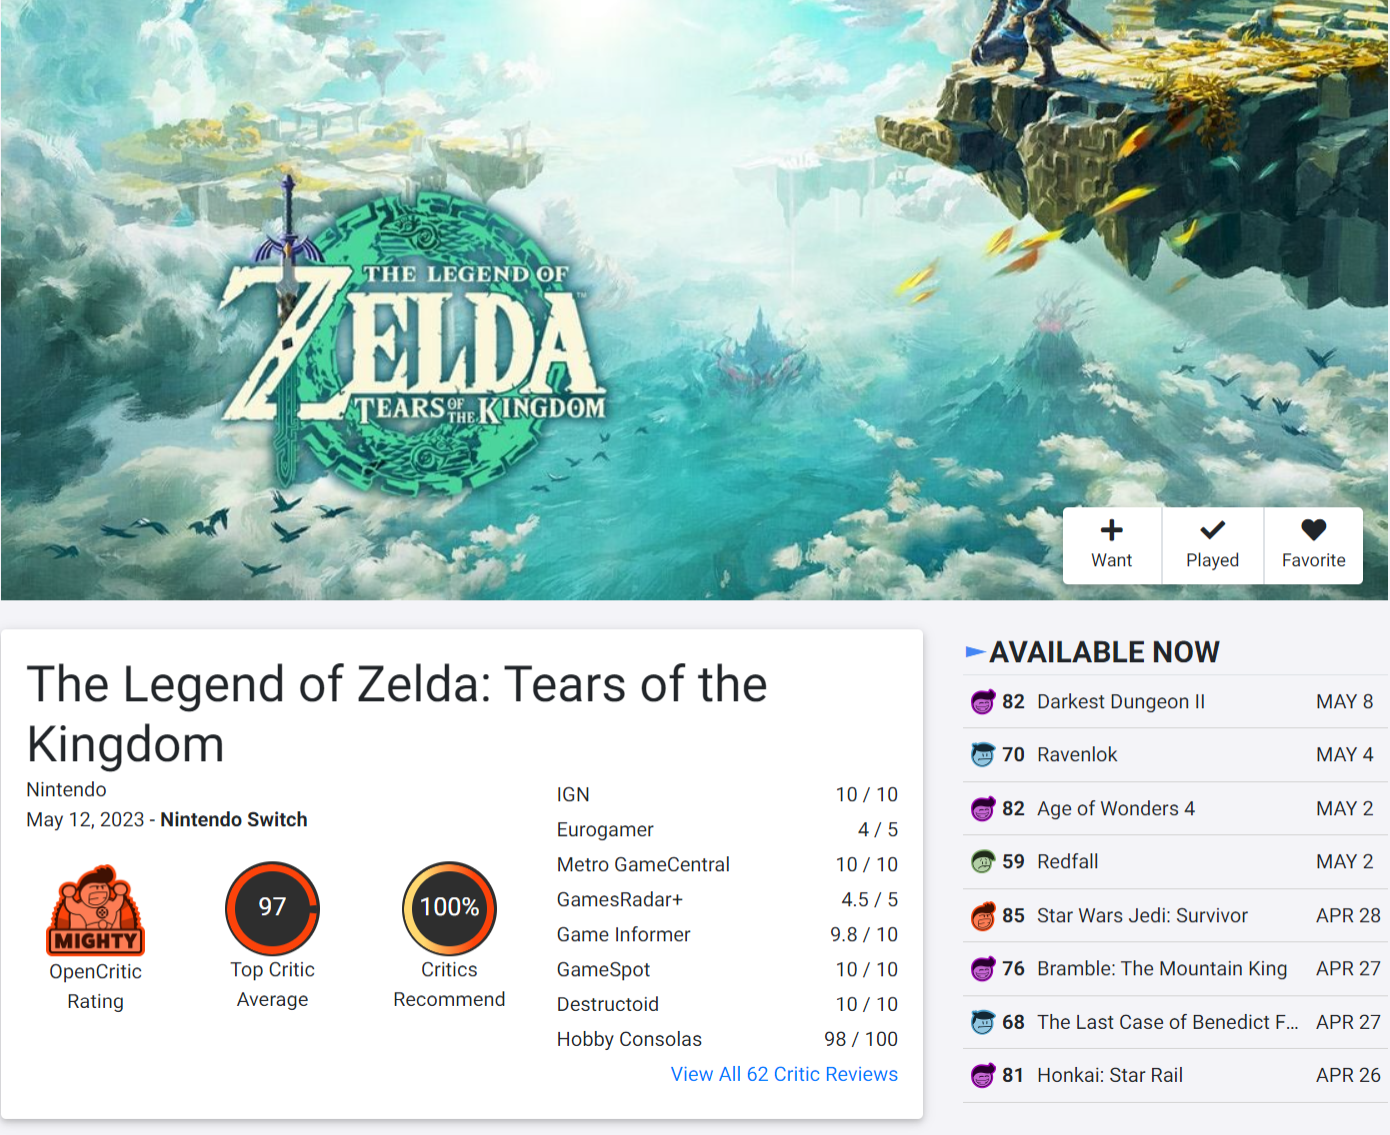The width and height of the screenshot is (1390, 1135).
Task: Click the 100% Critics Recommend circle
Action: [449, 908]
